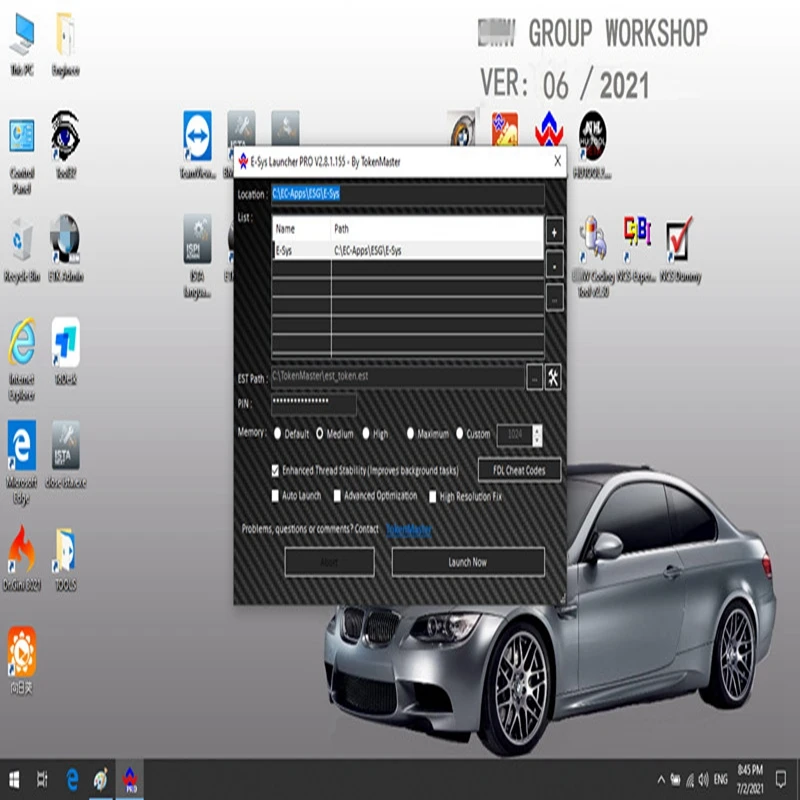Select the eye-logo desktop icon
800x800 pixels.
[x=65, y=144]
